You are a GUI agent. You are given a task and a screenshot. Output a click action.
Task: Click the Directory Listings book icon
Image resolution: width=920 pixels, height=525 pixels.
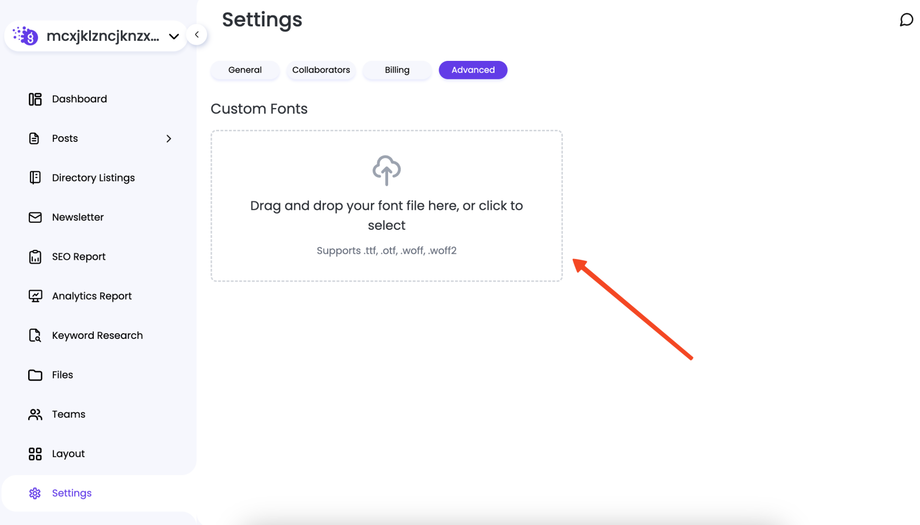tap(35, 178)
